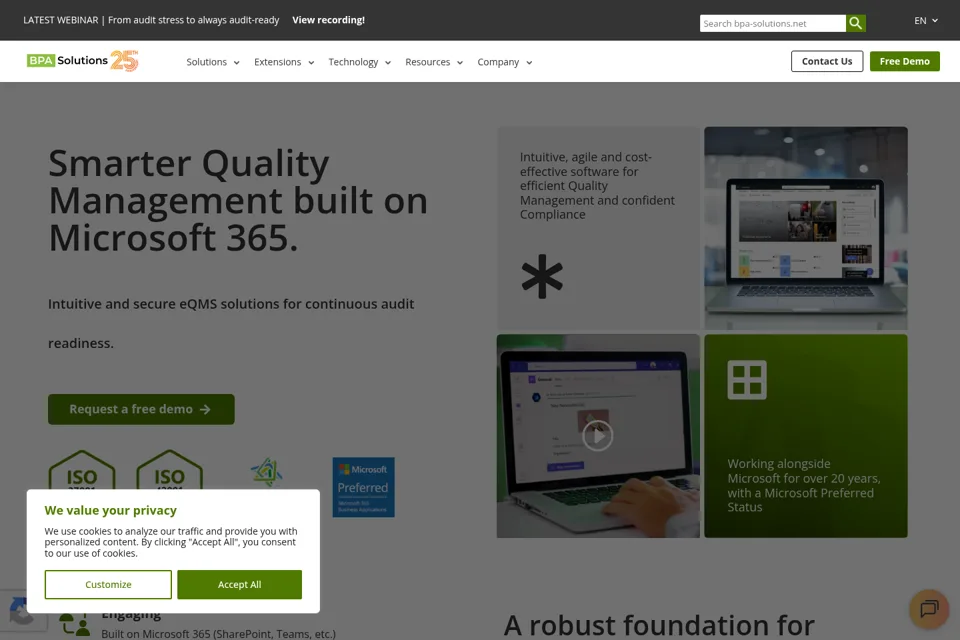Expand the Resources menu

tap(434, 62)
